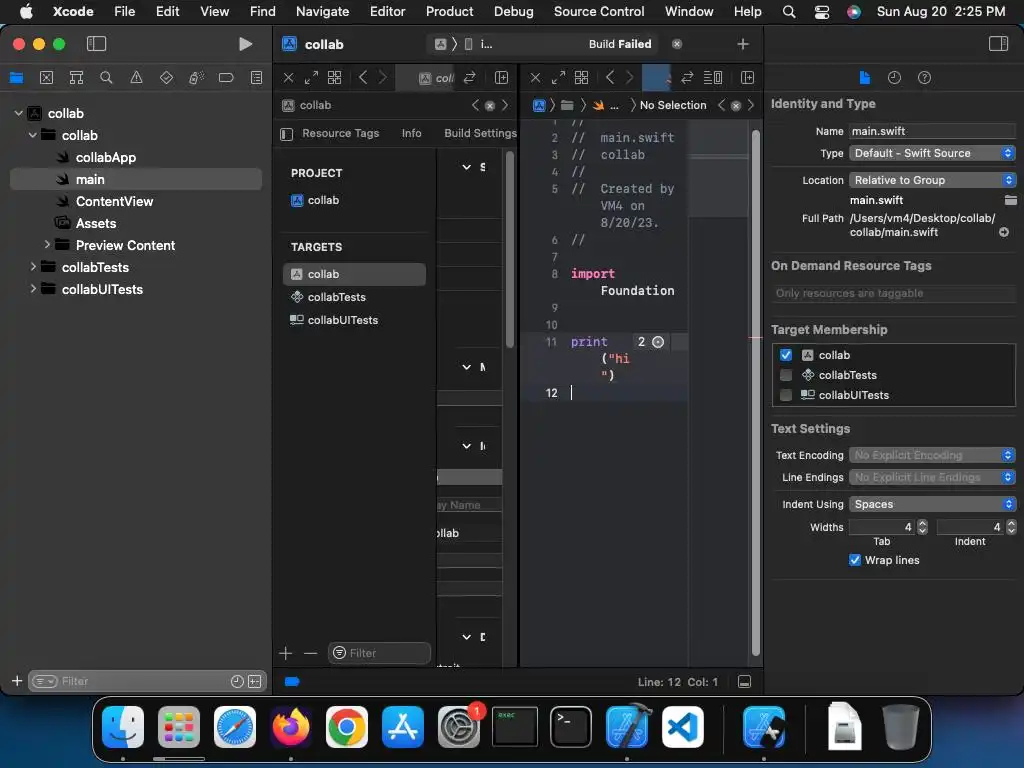Toggle the main.swift editor minimap and options
Viewport: 1024px width, 768px height.
pos(712,78)
